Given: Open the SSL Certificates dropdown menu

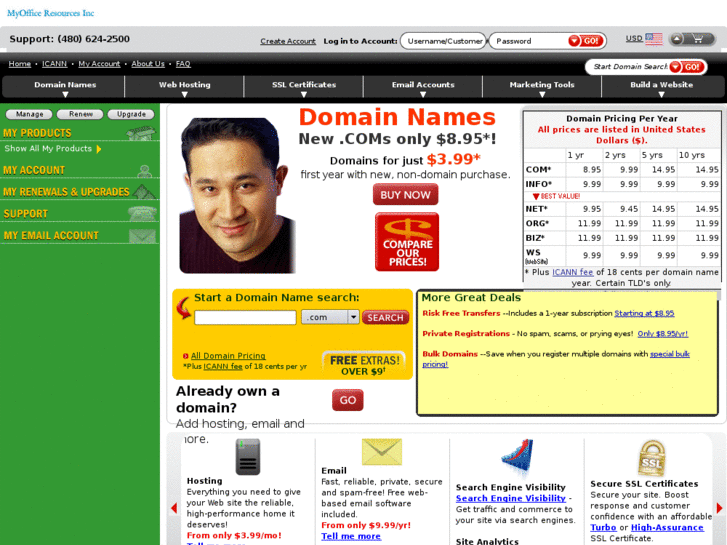Looking at the screenshot, I should click(304, 88).
